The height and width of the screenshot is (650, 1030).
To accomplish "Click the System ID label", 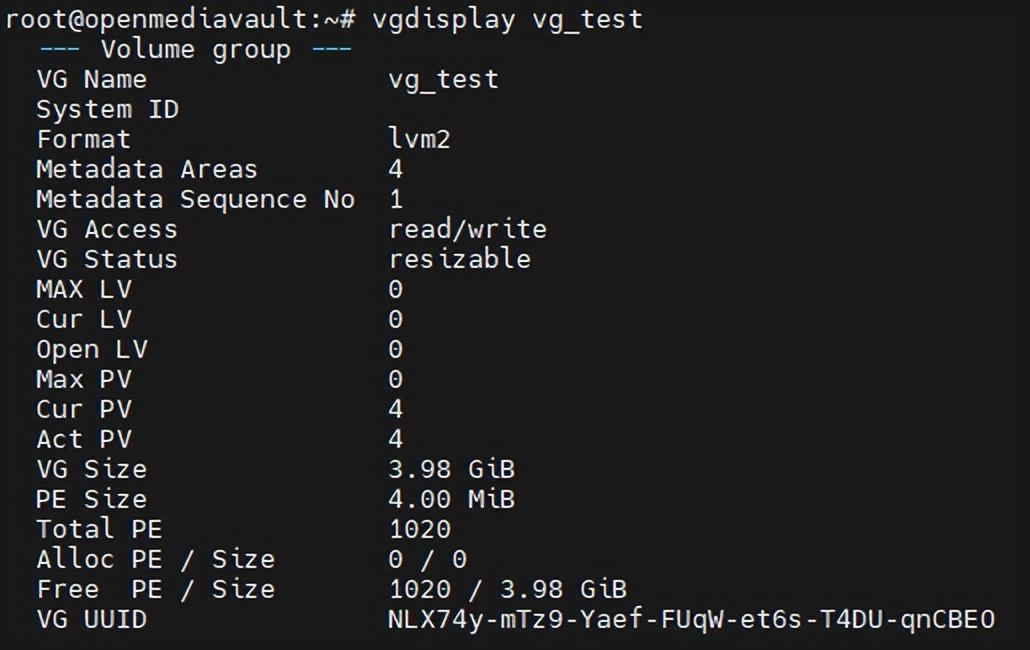I will point(108,110).
